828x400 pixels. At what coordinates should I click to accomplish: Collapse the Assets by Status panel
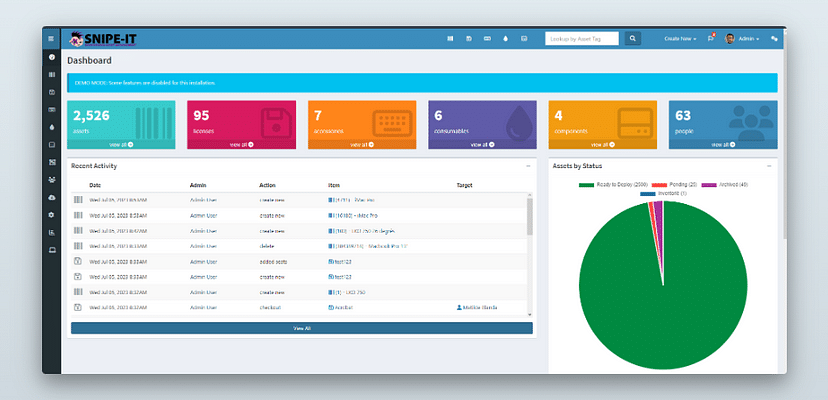(769, 165)
